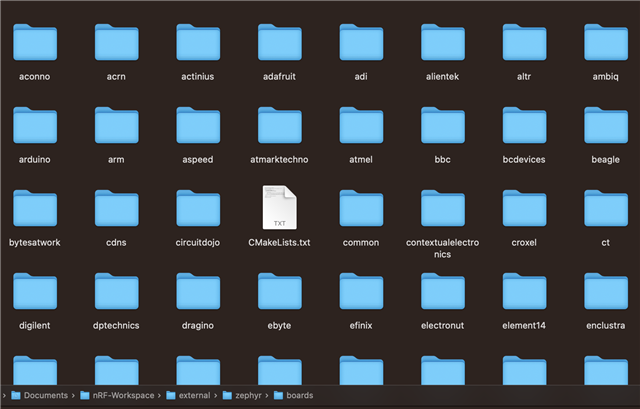Open the croxel folder

point(524,209)
